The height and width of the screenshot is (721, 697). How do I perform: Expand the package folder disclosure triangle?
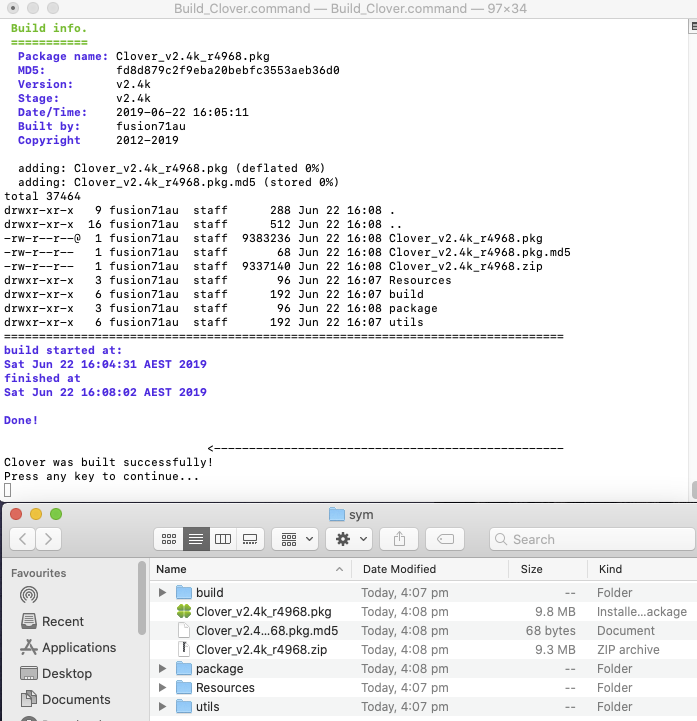click(162, 669)
